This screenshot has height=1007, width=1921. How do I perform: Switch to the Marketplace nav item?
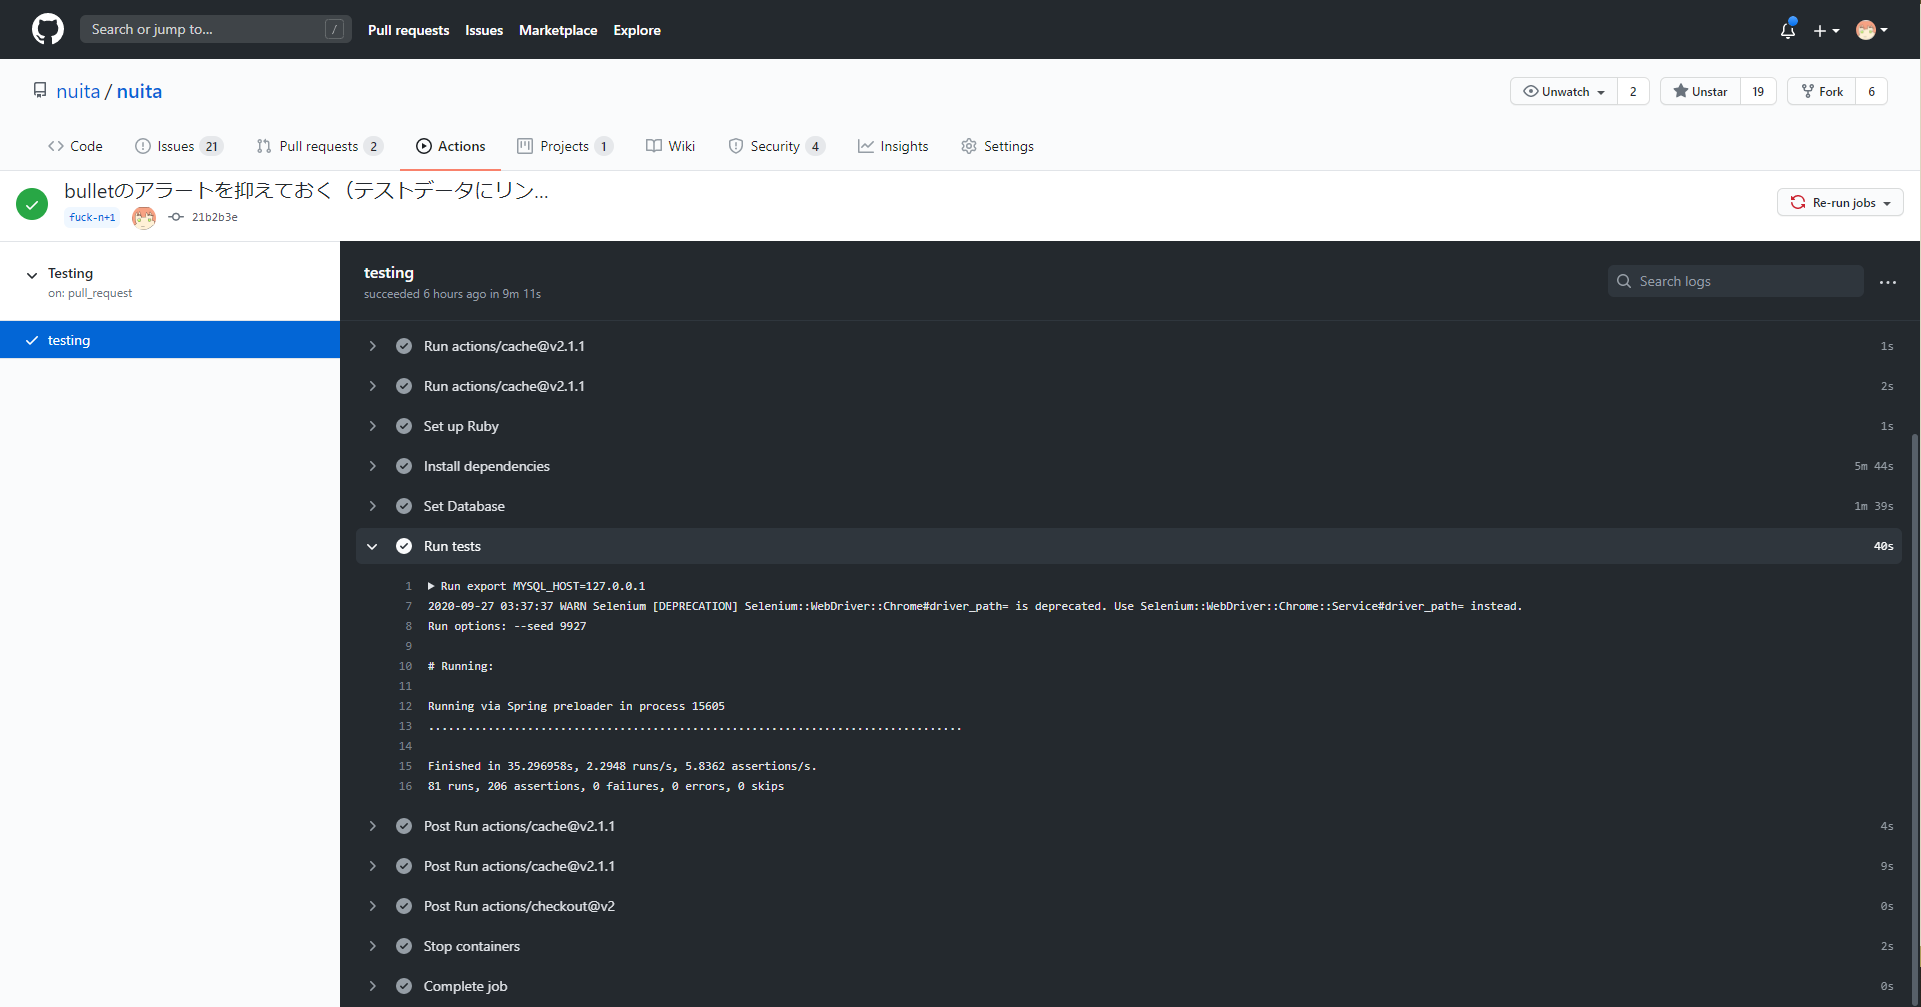pyautogui.click(x=558, y=30)
